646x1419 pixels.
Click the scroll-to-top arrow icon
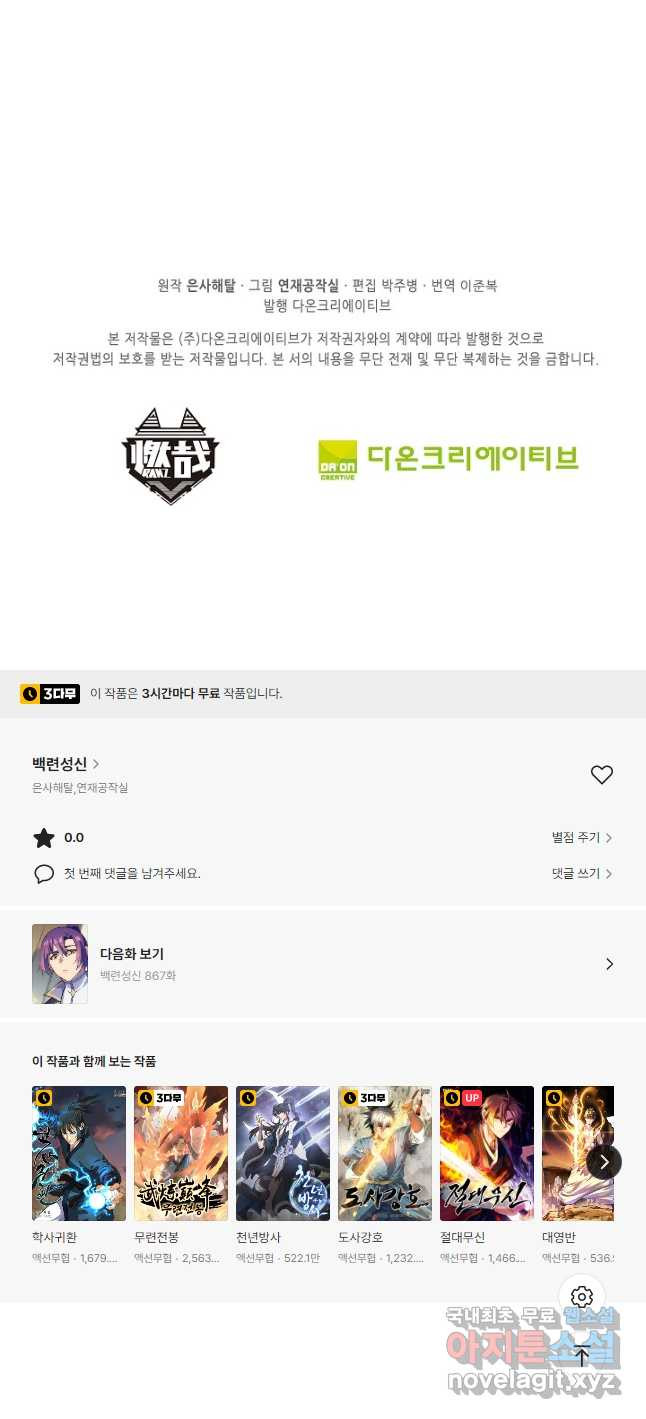tap(582, 1356)
